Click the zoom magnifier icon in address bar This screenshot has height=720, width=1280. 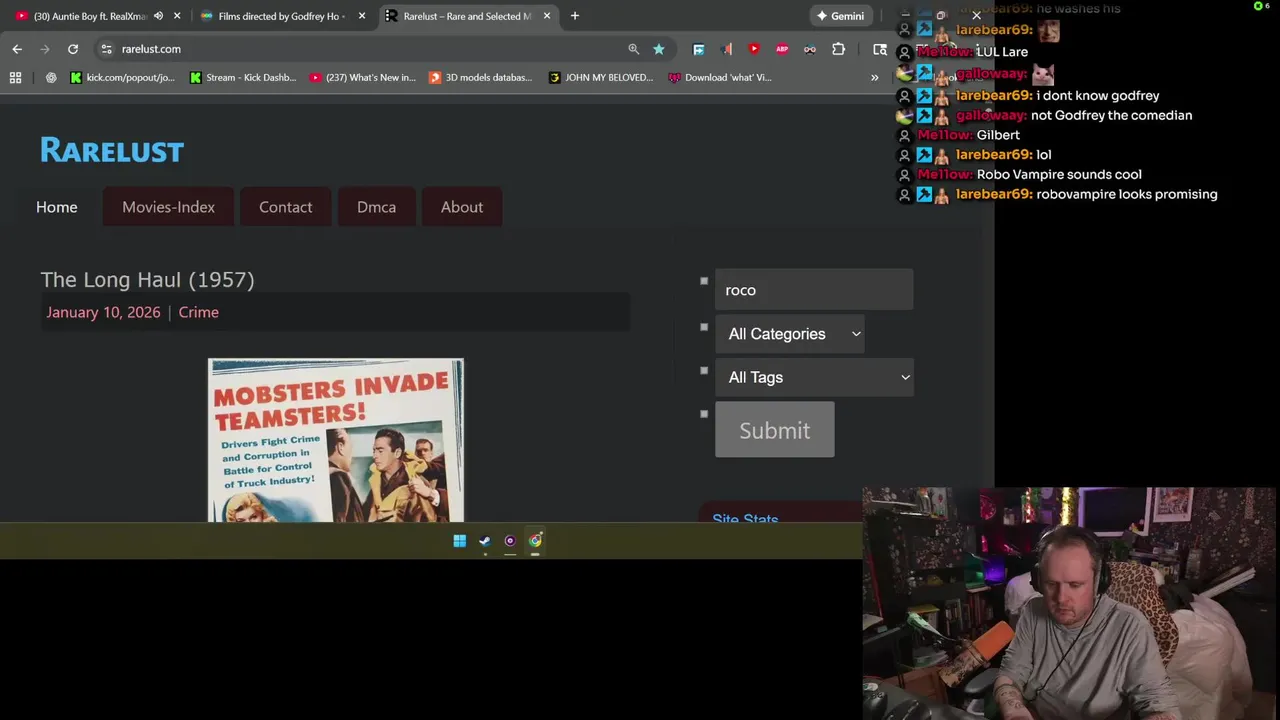click(x=633, y=49)
